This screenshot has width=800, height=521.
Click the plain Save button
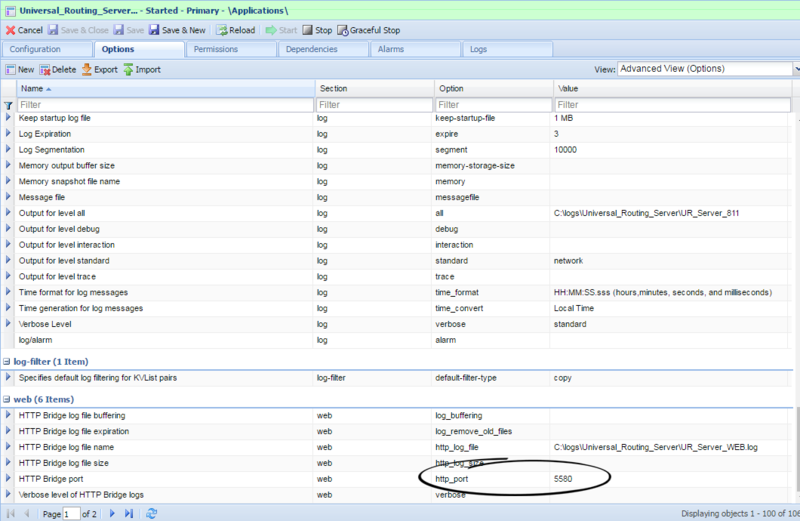click(x=129, y=30)
